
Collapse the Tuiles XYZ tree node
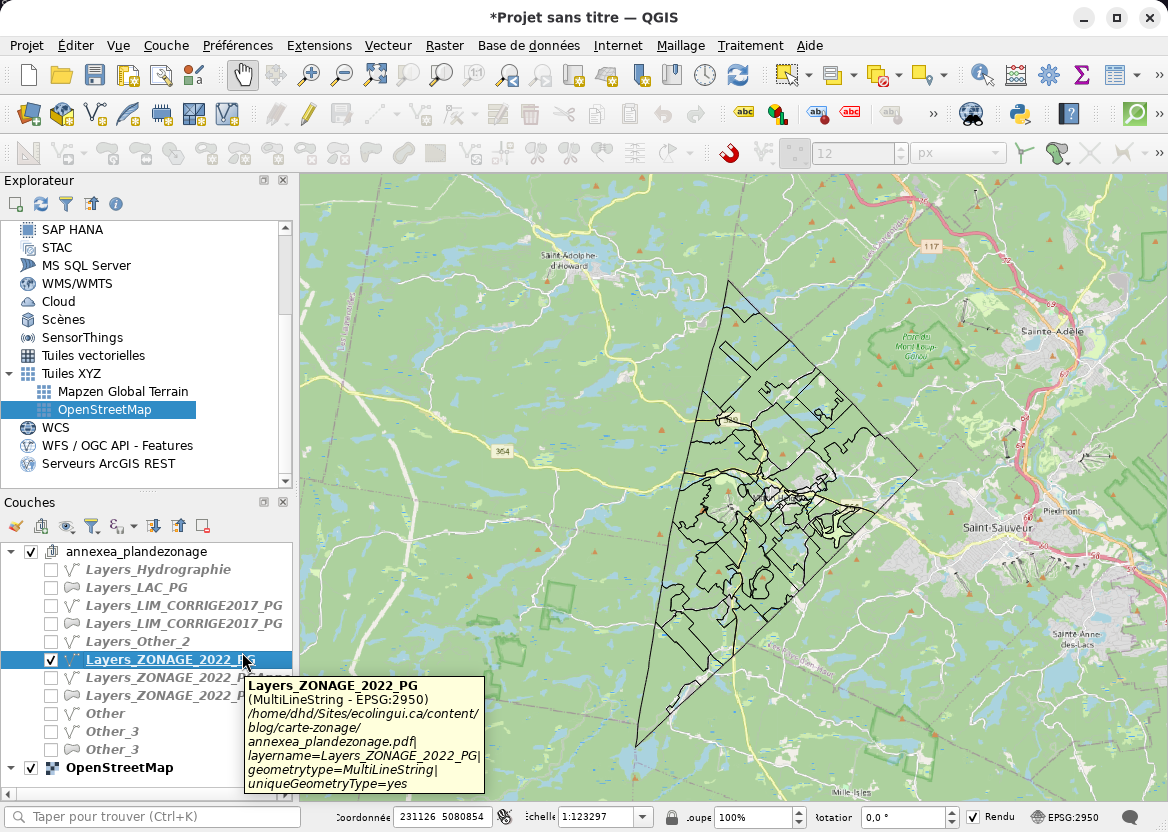coord(10,374)
